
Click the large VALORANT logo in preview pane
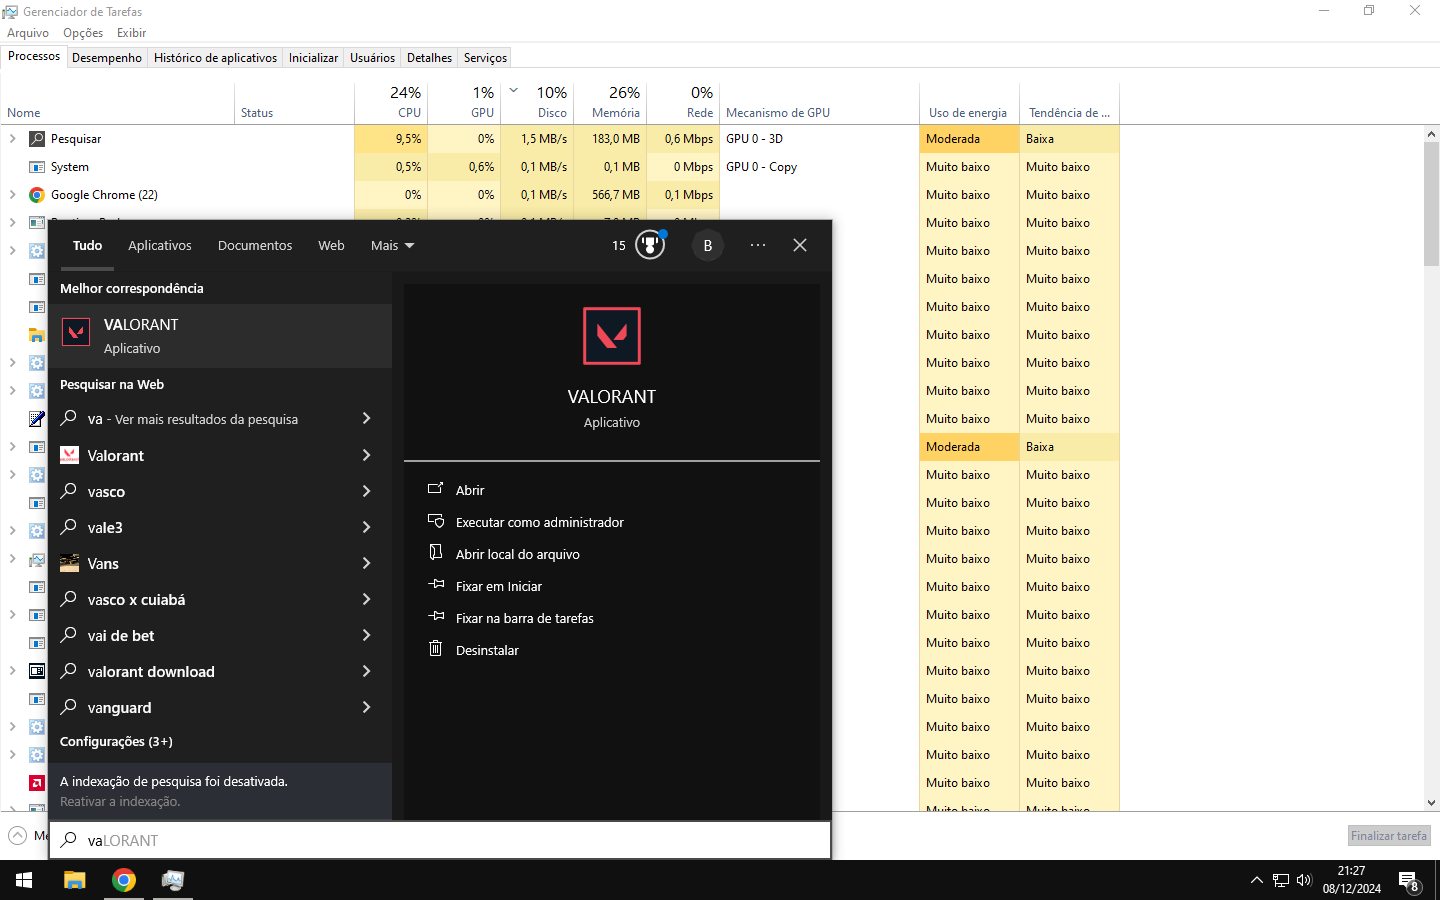coord(612,336)
